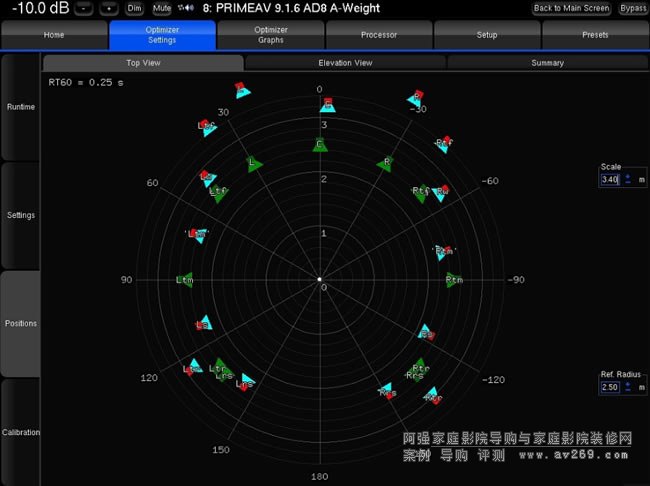The height and width of the screenshot is (486, 650).
Task: Decrease volume with the minus button
Action: (83, 8)
